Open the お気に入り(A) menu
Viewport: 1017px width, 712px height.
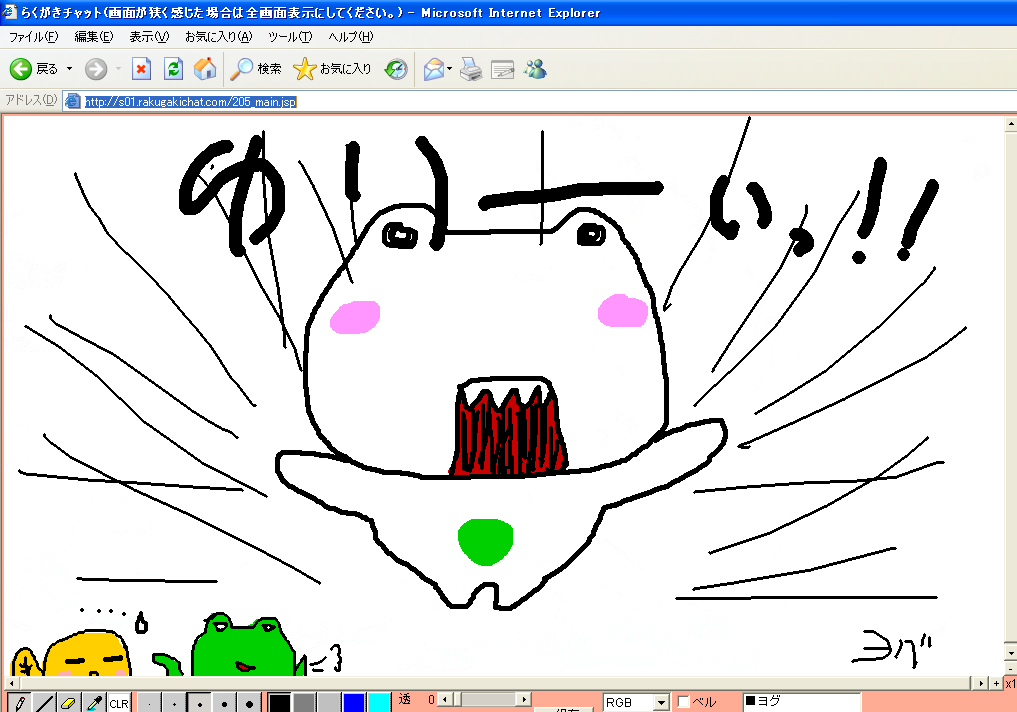pyautogui.click(x=219, y=37)
